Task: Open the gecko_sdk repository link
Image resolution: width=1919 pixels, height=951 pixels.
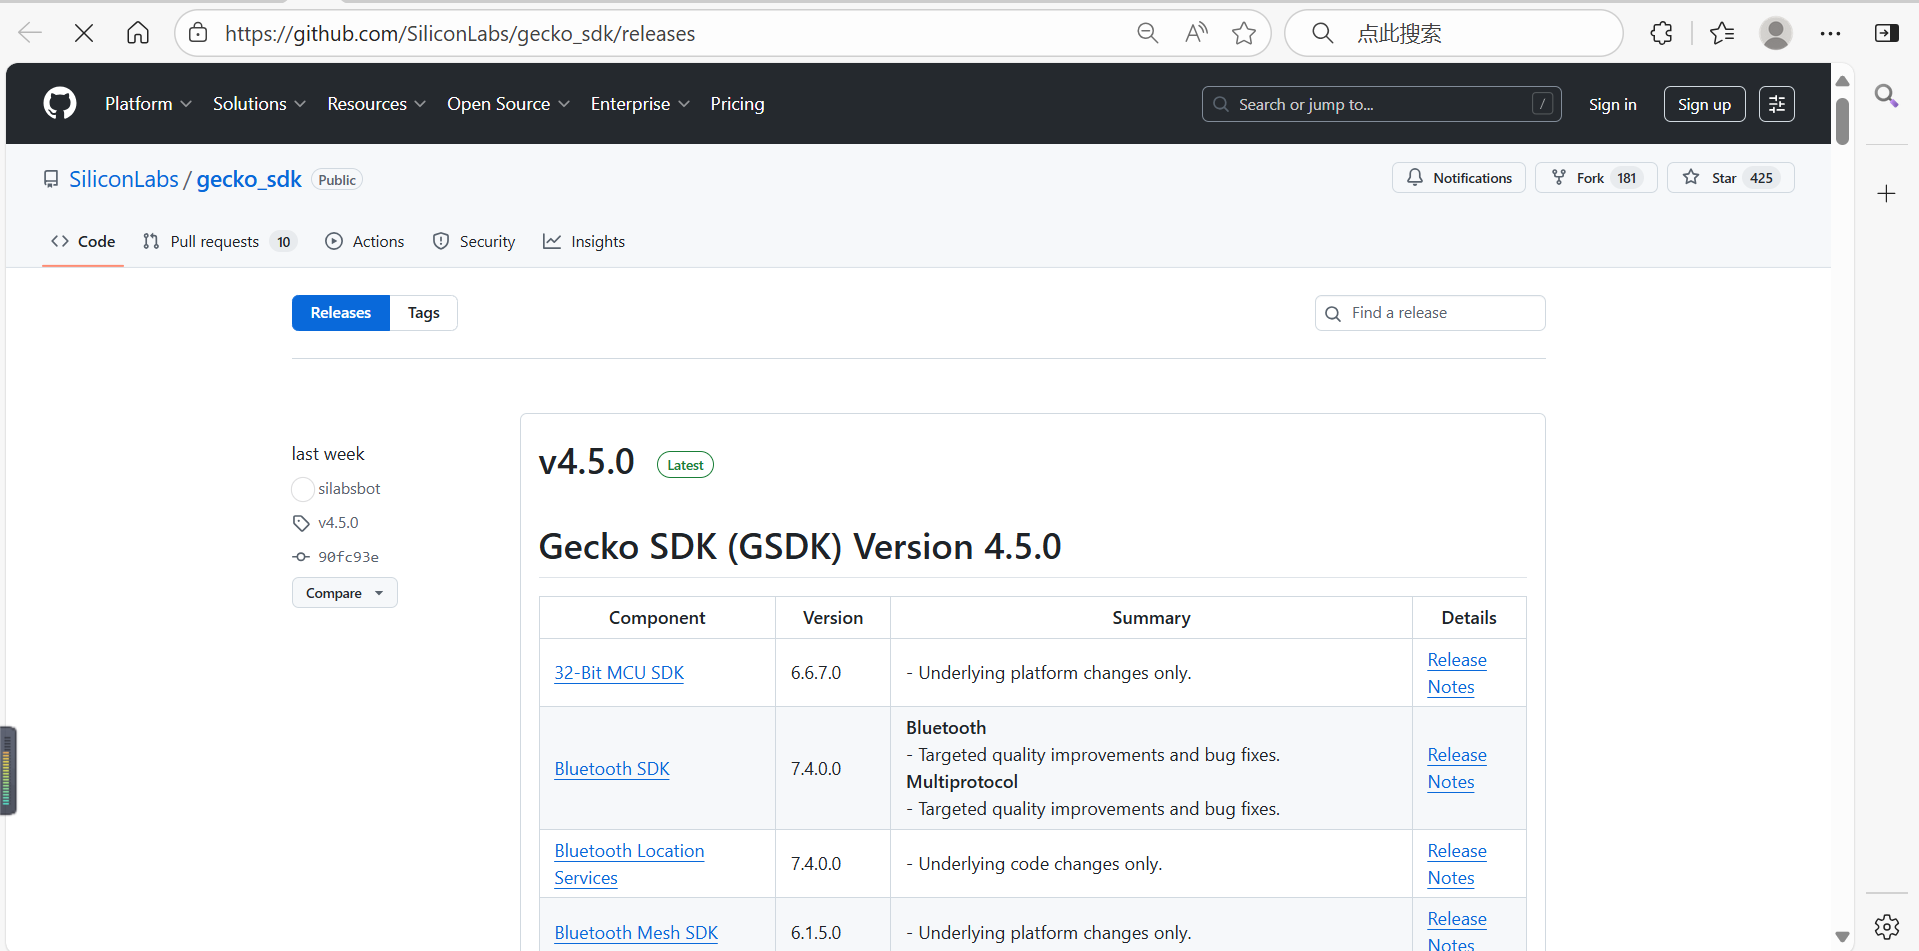Action: pos(249,179)
